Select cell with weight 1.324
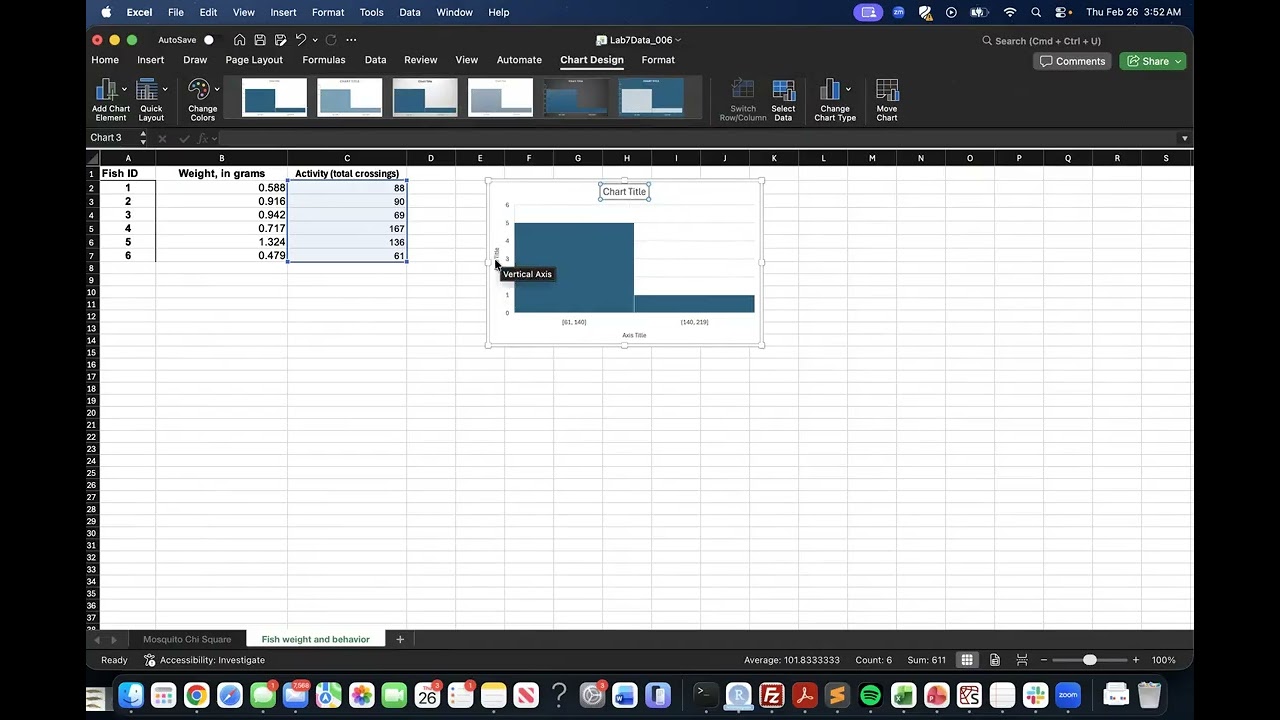This screenshot has height=720, width=1280. pos(221,242)
